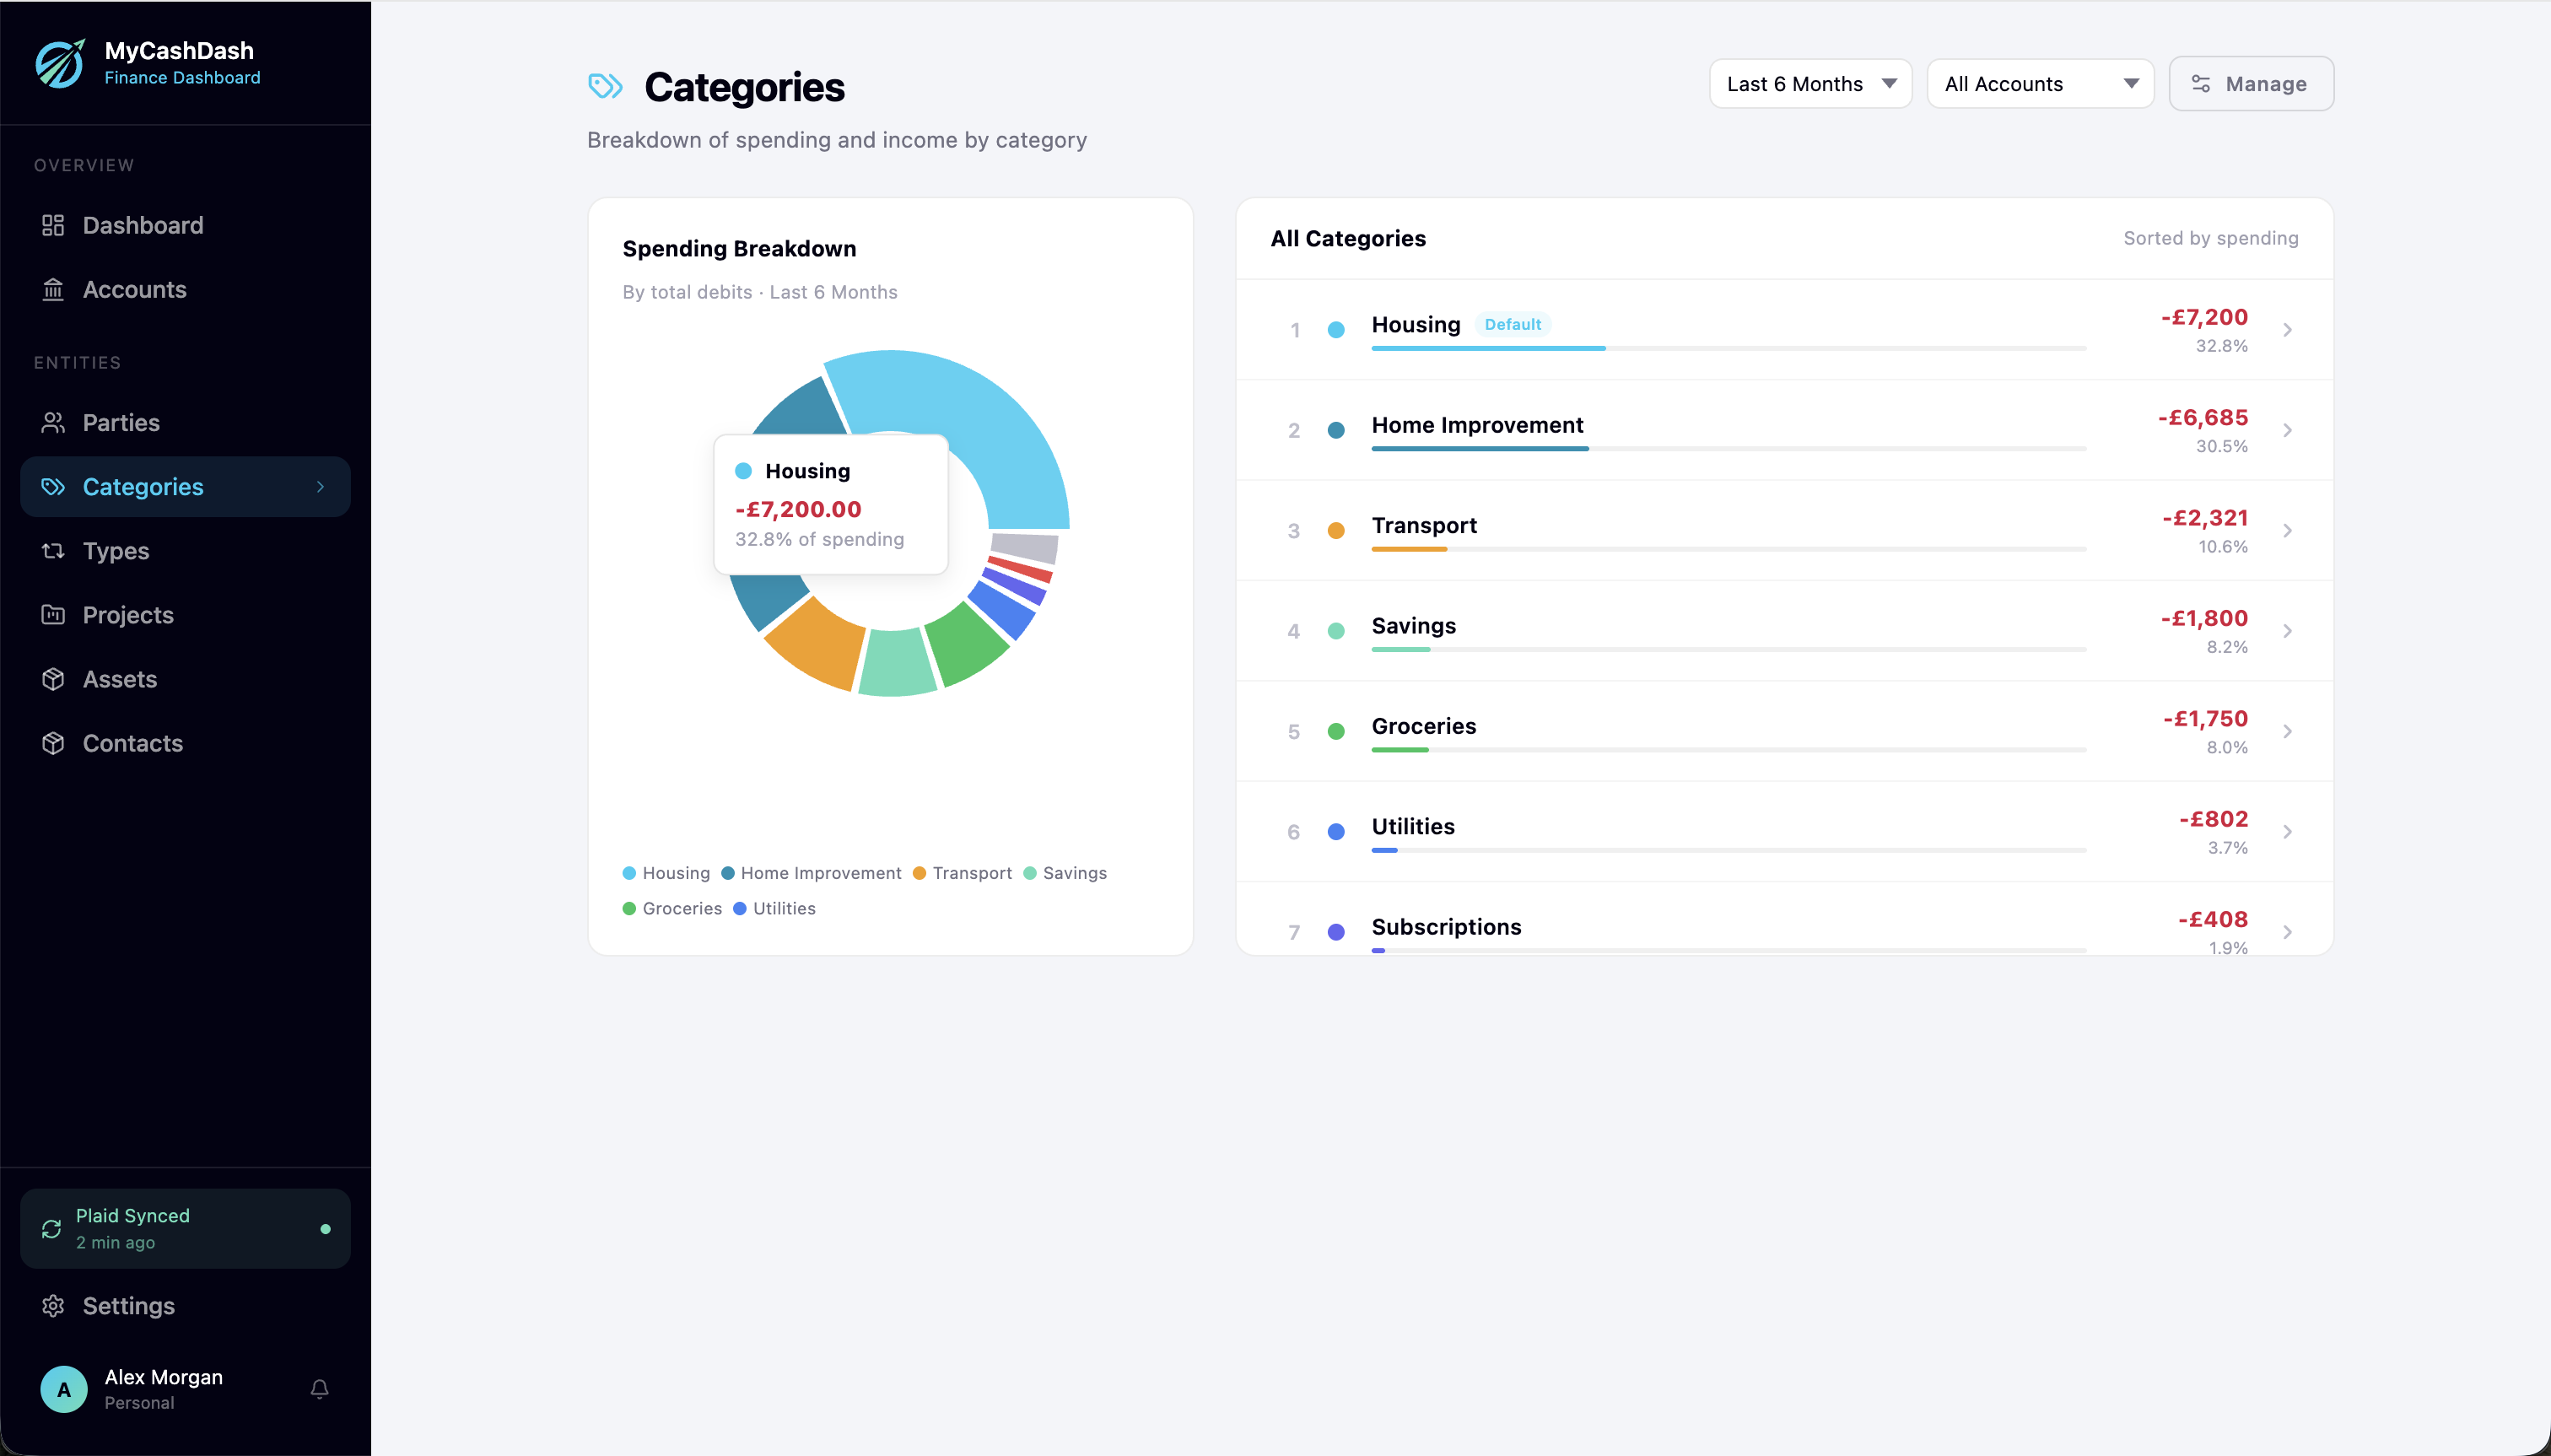Open the Parties entity page
Viewport: 2551px width, 1456px height.
(121, 422)
